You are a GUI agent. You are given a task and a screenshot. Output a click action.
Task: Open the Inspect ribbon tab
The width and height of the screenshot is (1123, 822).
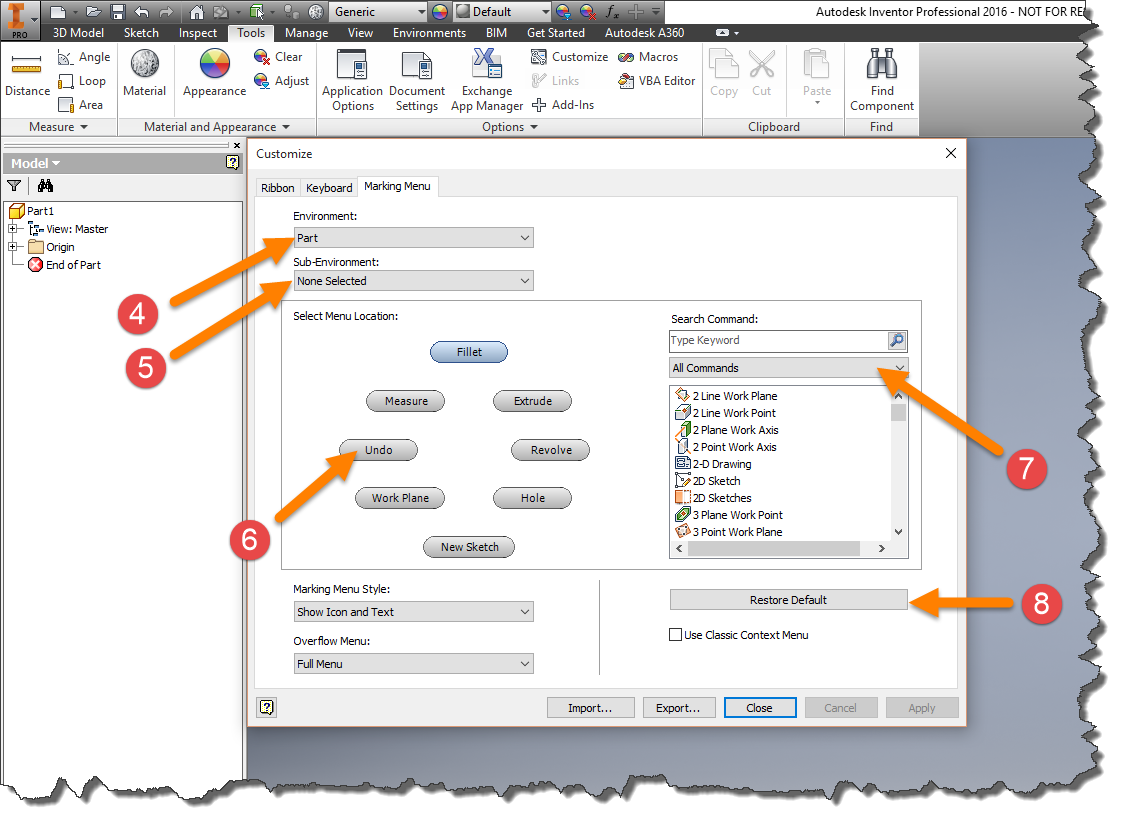click(198, 33)
